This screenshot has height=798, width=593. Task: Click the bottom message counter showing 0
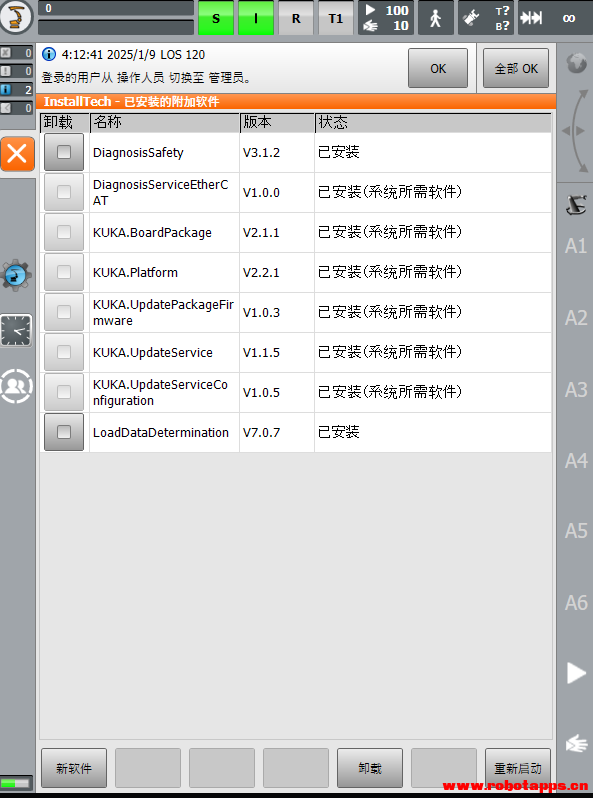pos(16,108)
